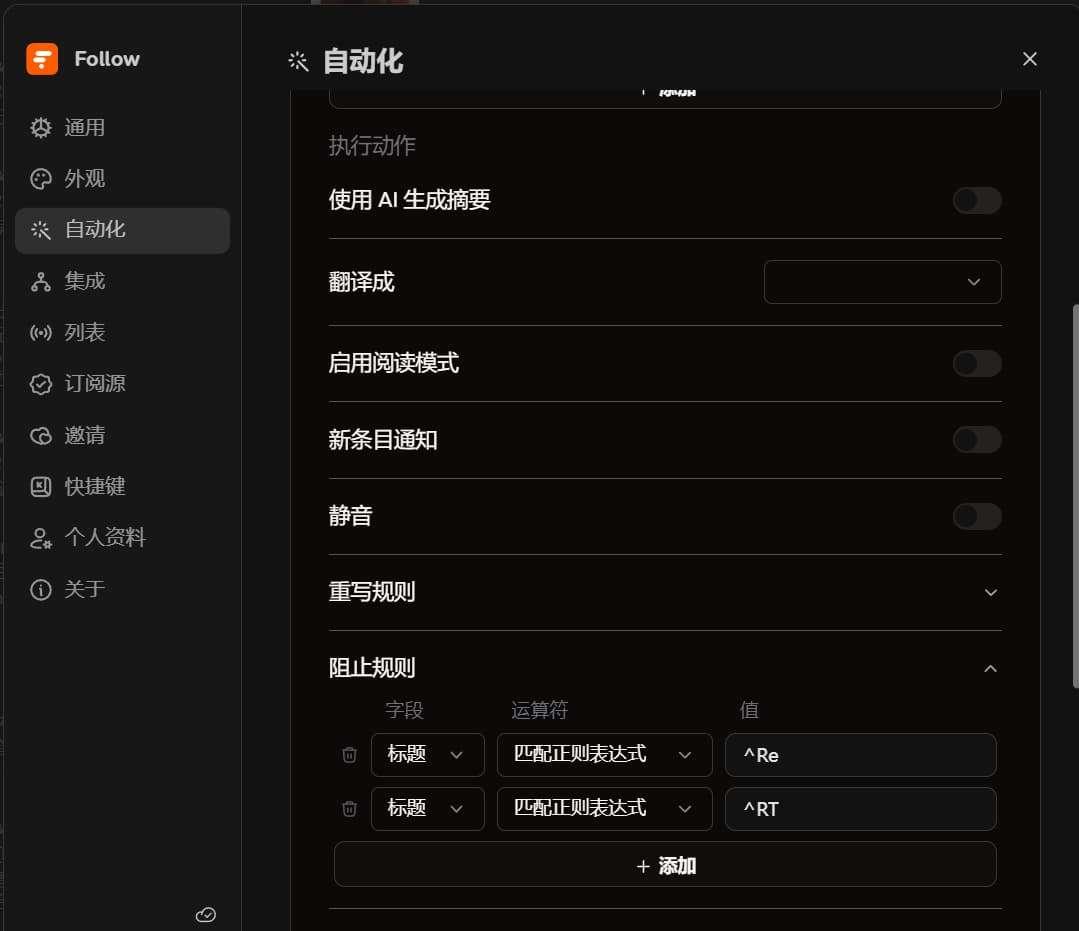Go to 快捷键 shortcuts settings
The width and height of the screenshot is (1079, 931).
(x=95, y=487)
